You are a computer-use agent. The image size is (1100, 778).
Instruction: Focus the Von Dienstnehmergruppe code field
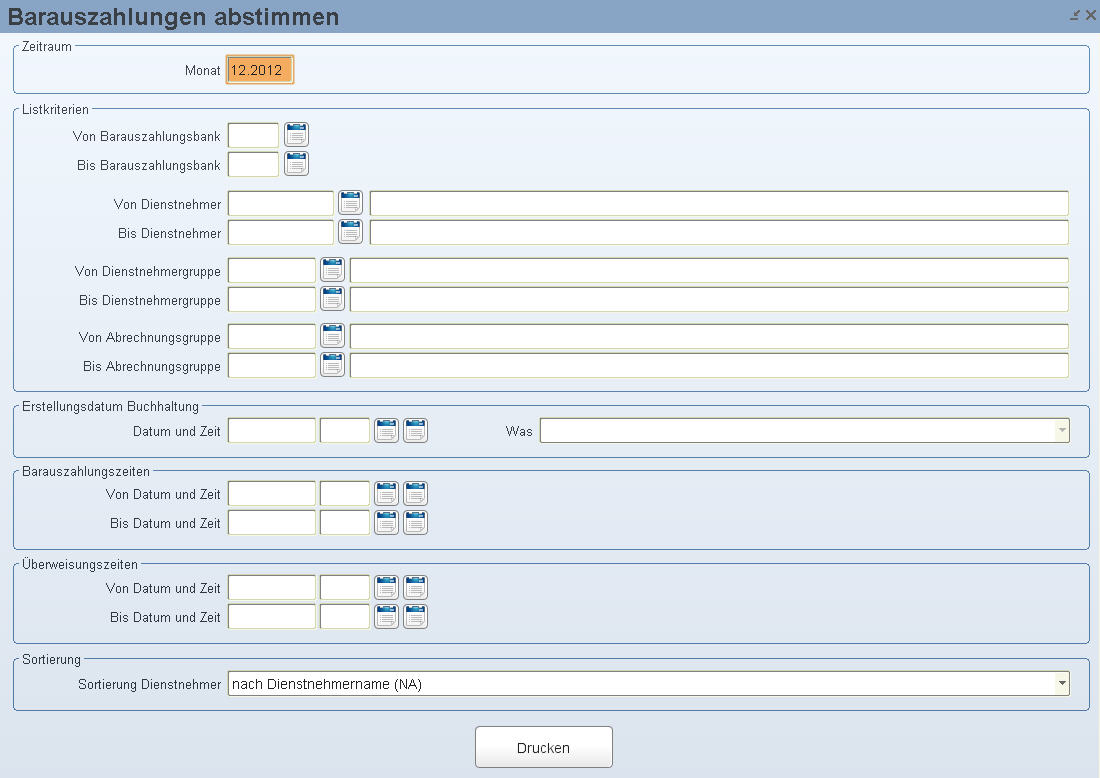[271, 270]
